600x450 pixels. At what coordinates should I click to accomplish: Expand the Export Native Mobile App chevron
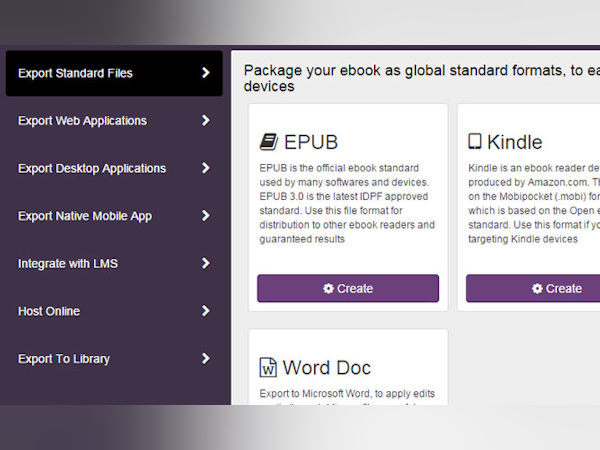[x=206, y=215]
